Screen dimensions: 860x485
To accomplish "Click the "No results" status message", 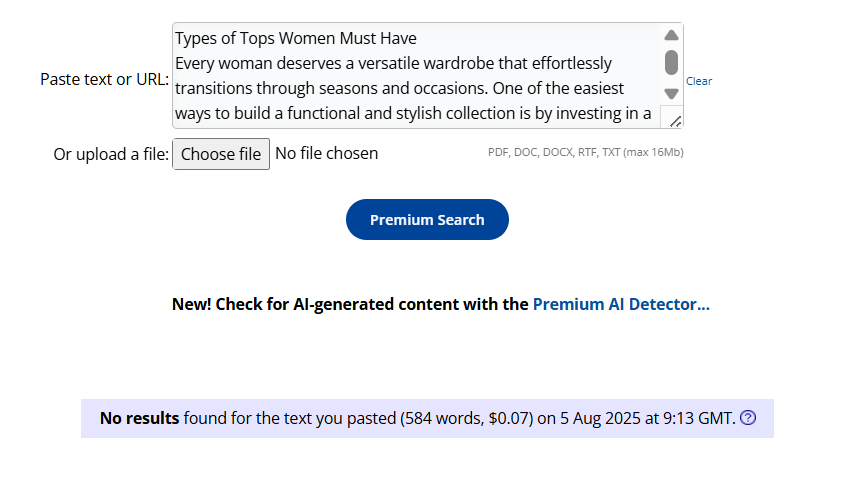I will (x=140, y=418).
